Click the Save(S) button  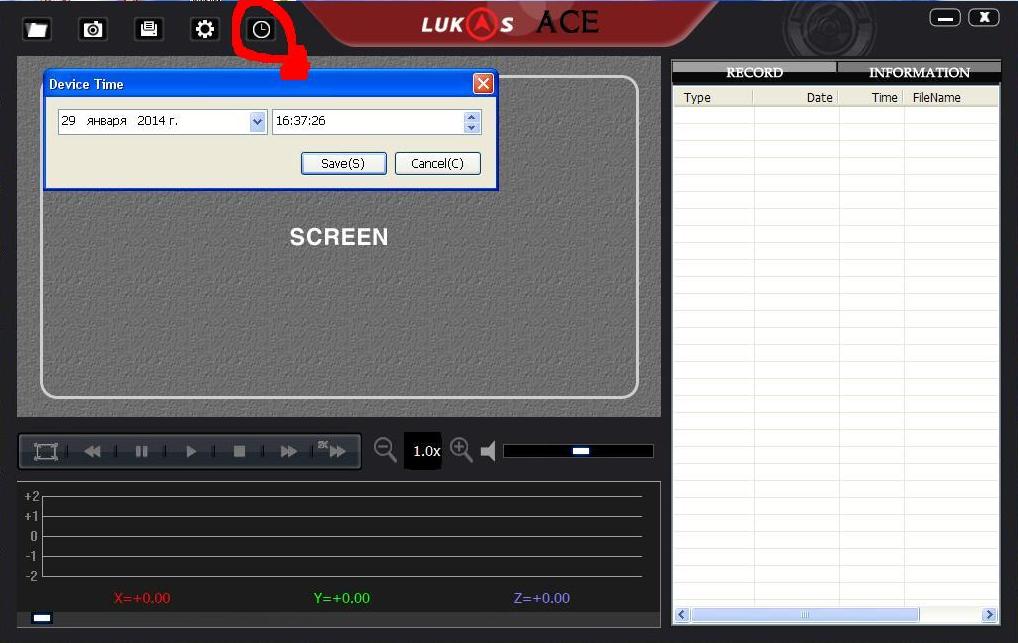343,163
